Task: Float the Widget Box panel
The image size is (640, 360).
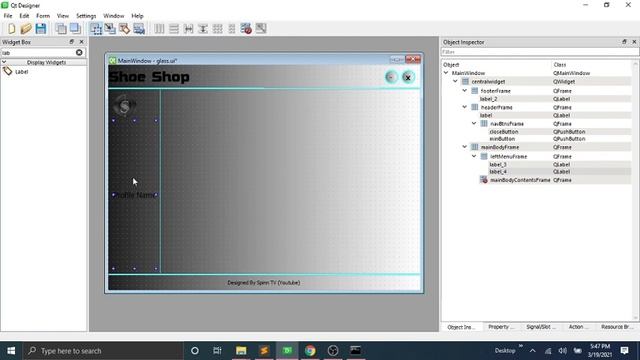Action: point(72,42)
